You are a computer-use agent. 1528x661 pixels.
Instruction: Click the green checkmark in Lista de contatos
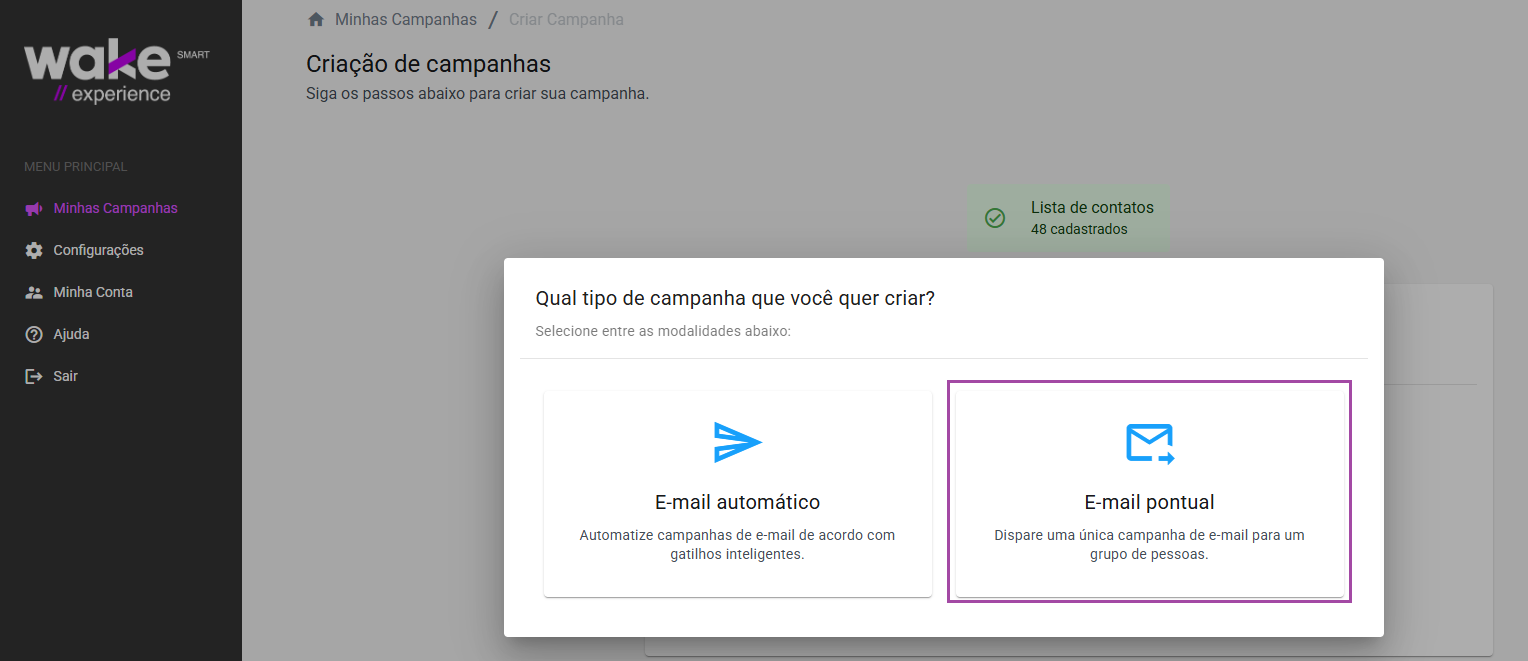click(x=995, y=218)
